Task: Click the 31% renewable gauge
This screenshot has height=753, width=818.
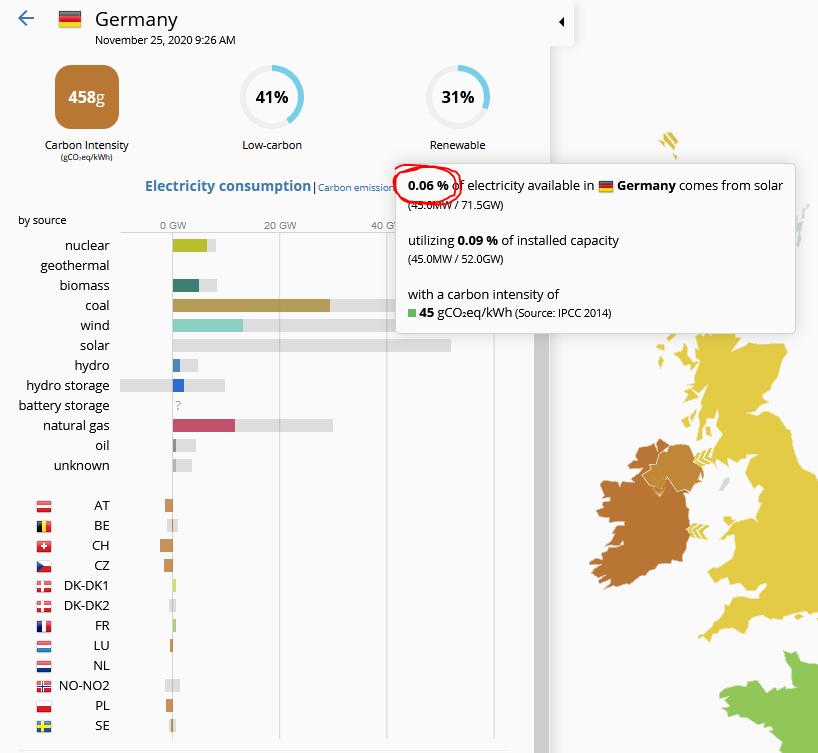Action: (x=457, y=97)
